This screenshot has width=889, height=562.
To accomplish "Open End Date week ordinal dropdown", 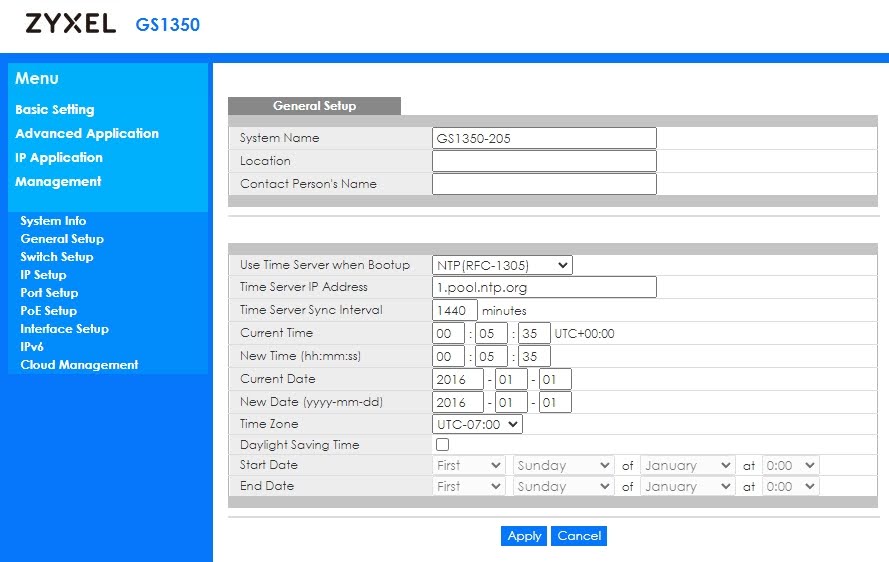I will [x=468, y=487].
